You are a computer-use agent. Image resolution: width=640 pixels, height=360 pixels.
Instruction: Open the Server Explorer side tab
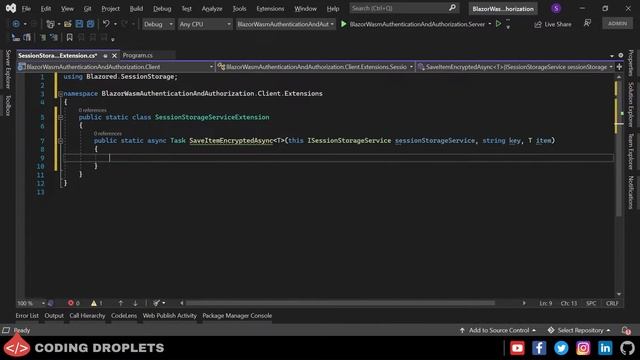8,69
